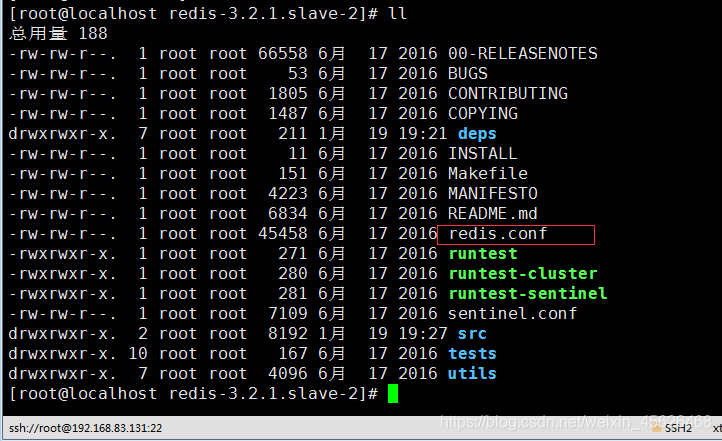Select the runtest-cluster executable name

[x=523, y=274]
